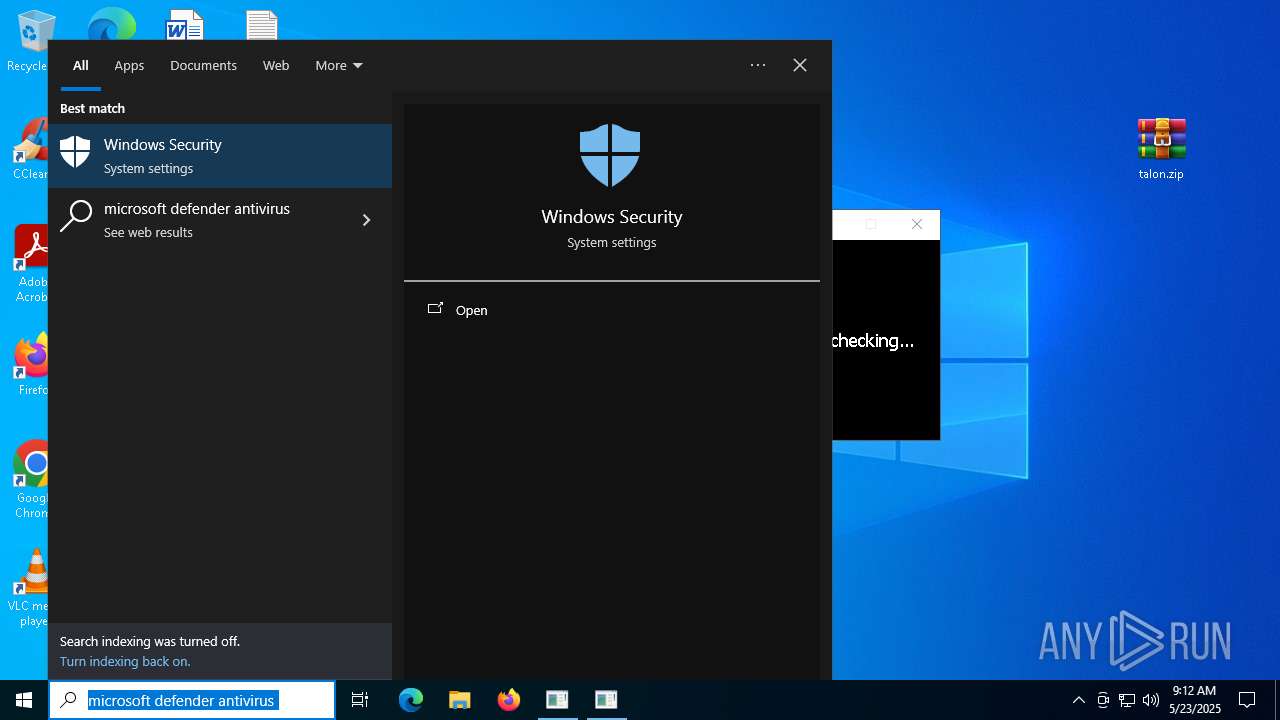1280x720 pixels.
Task: Expand microsoft defender antivirus web result chevron
Action: (366, 220)
